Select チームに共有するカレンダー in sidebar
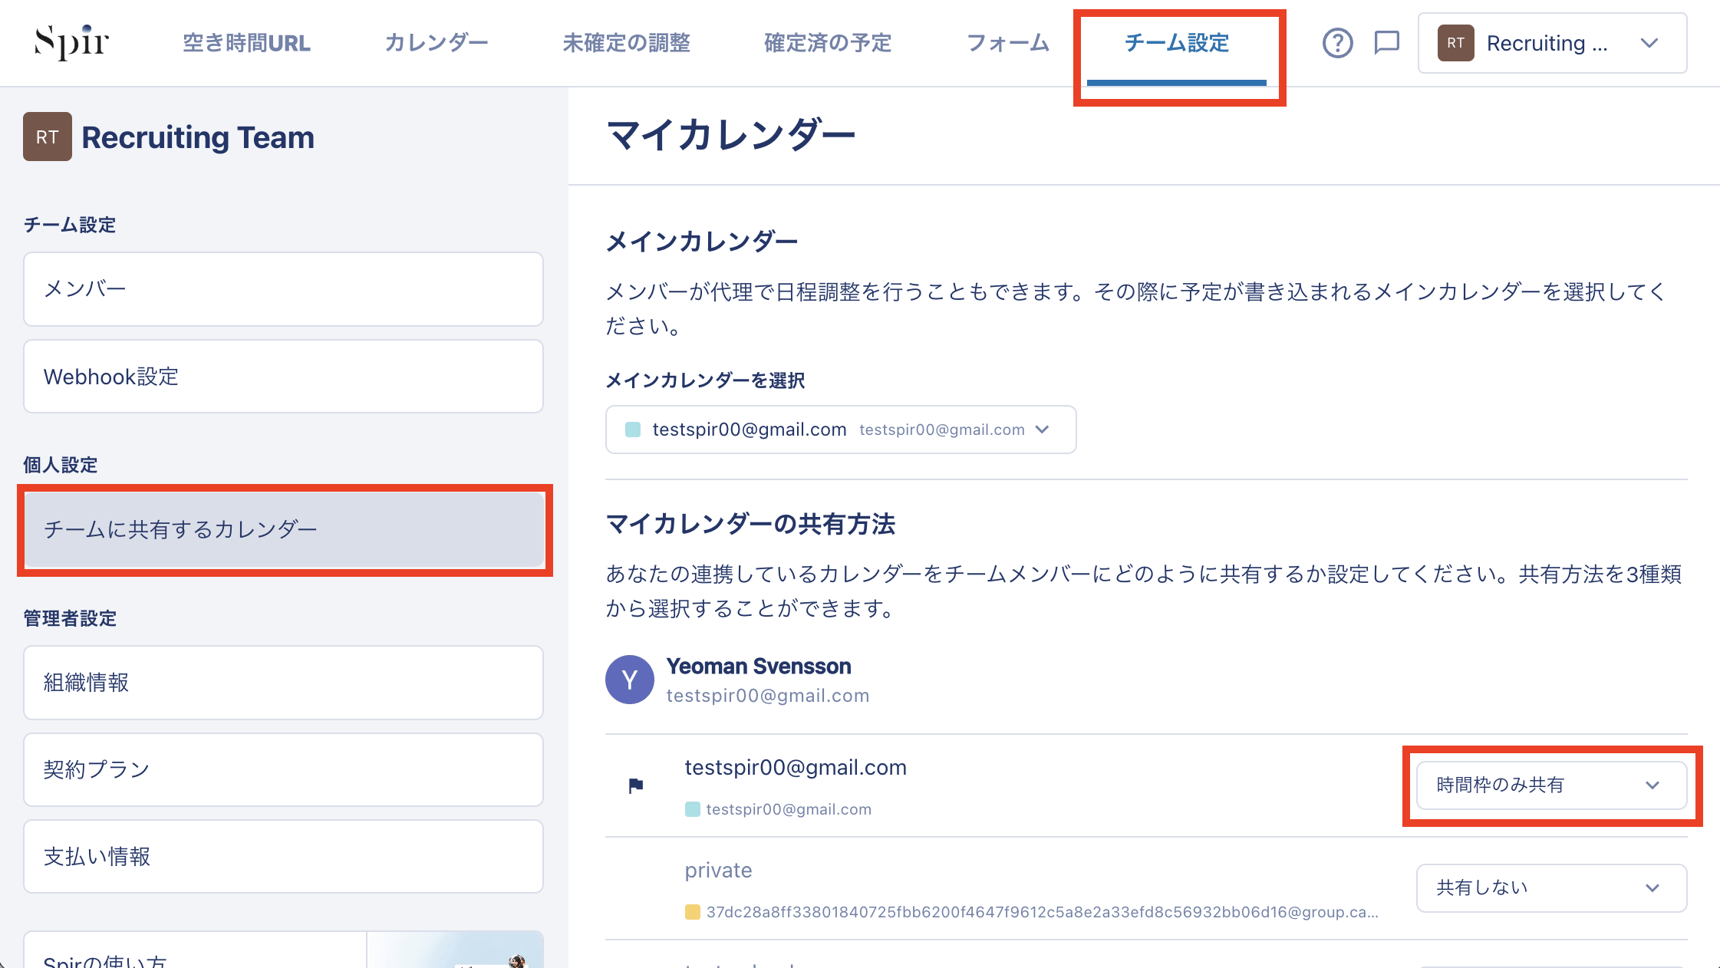The width and height of the screenshot is (1720, 968). pyautogui.click(x=283, y=529)
